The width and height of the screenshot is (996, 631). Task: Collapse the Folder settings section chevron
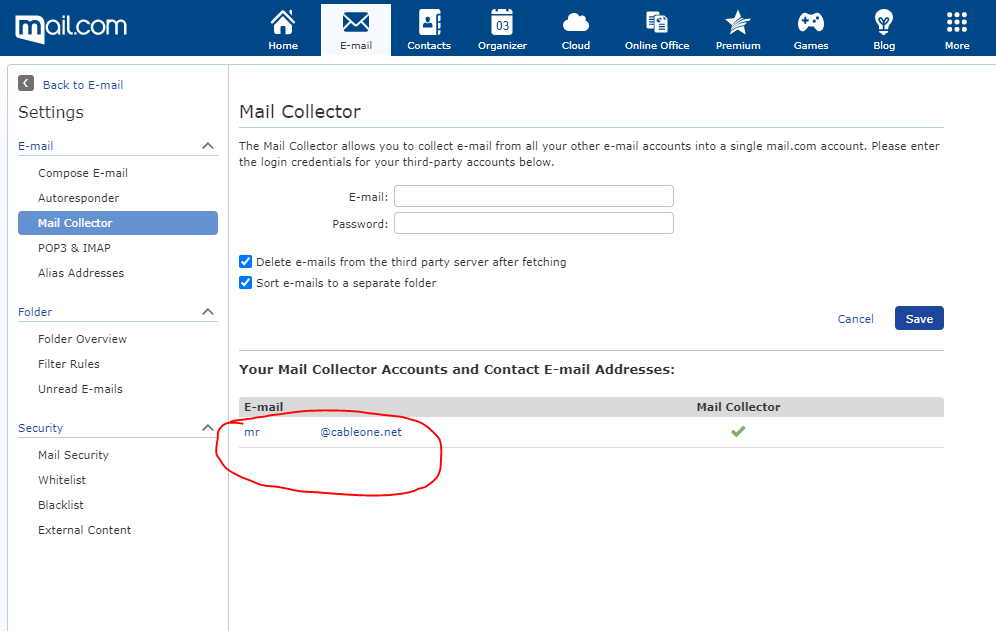coord(208,311)
